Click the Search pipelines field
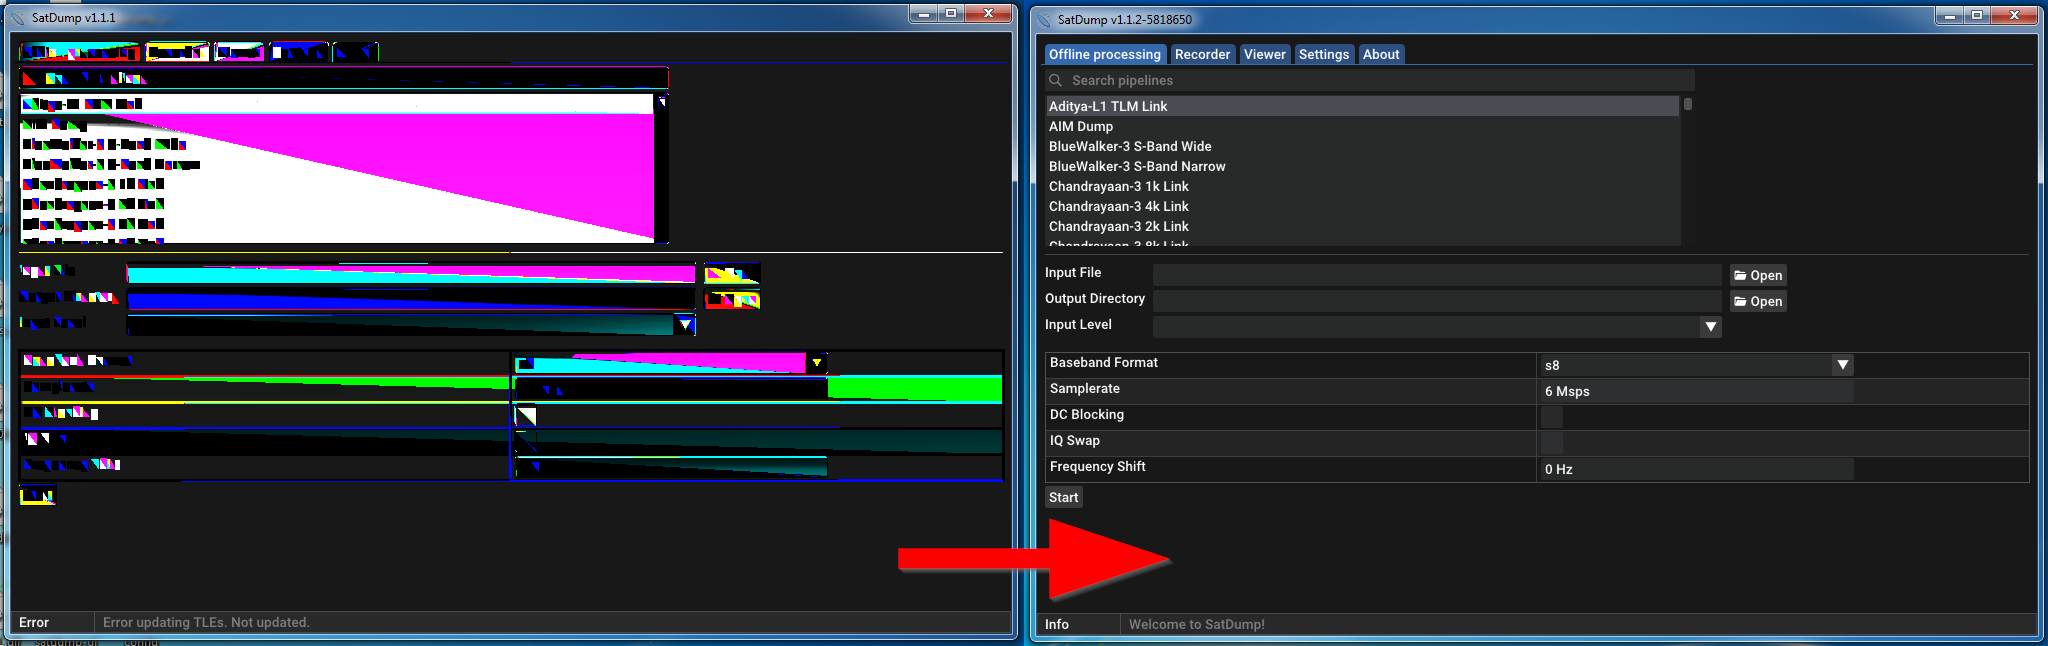The image size is (2048, 646). 1370,80
